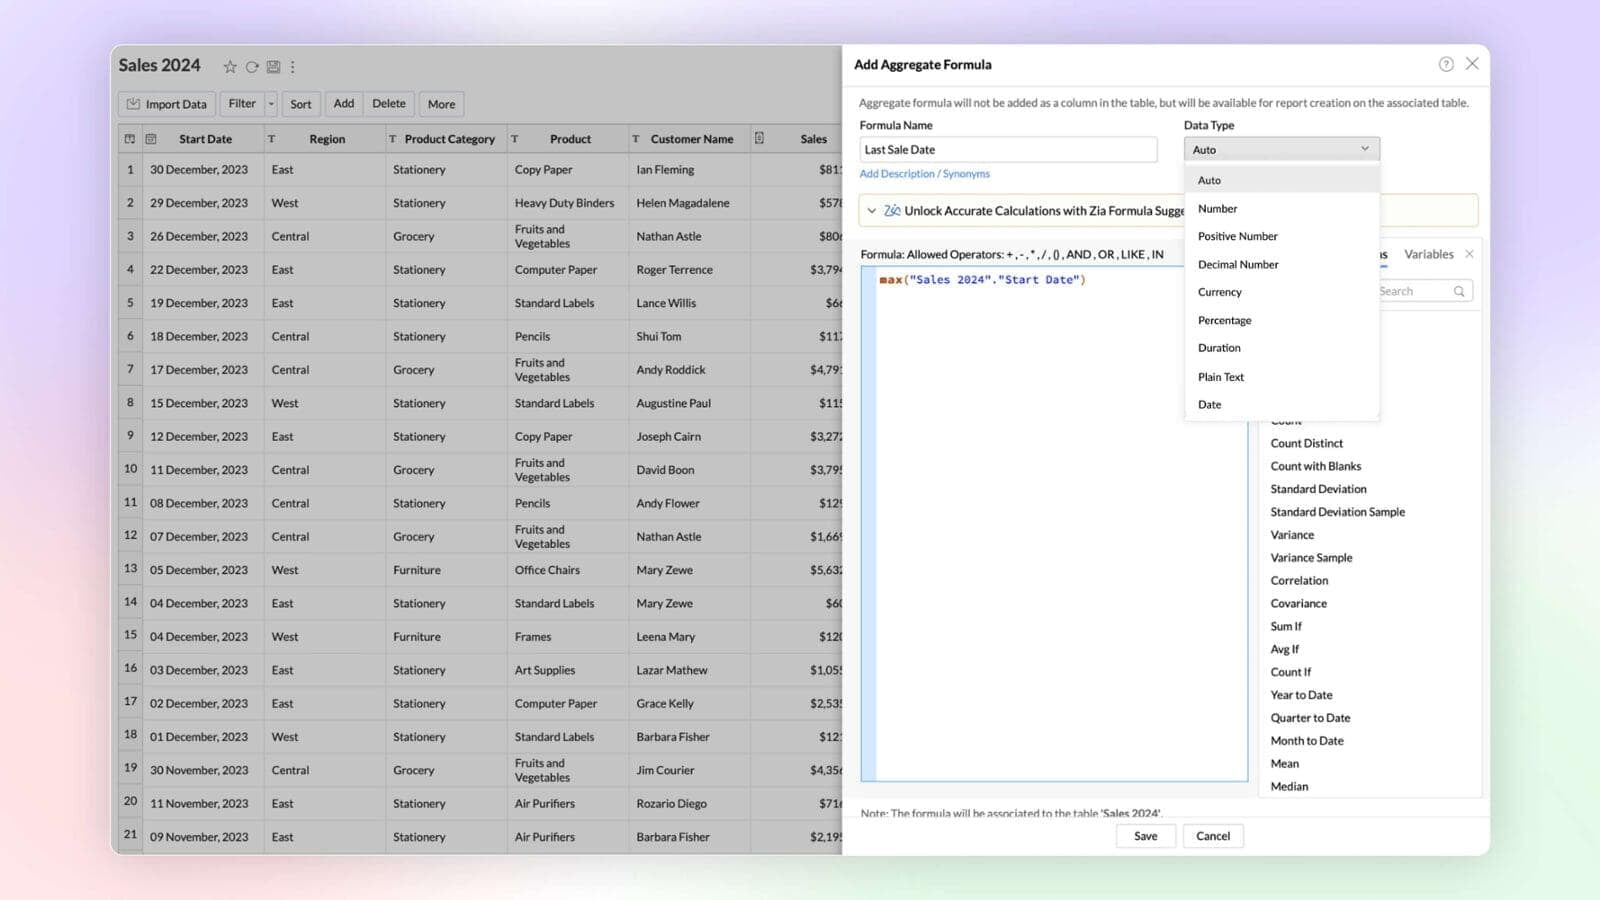Select Number in the Data Type list
This screenshot has width=1600, height=900.
(1282, 209)
